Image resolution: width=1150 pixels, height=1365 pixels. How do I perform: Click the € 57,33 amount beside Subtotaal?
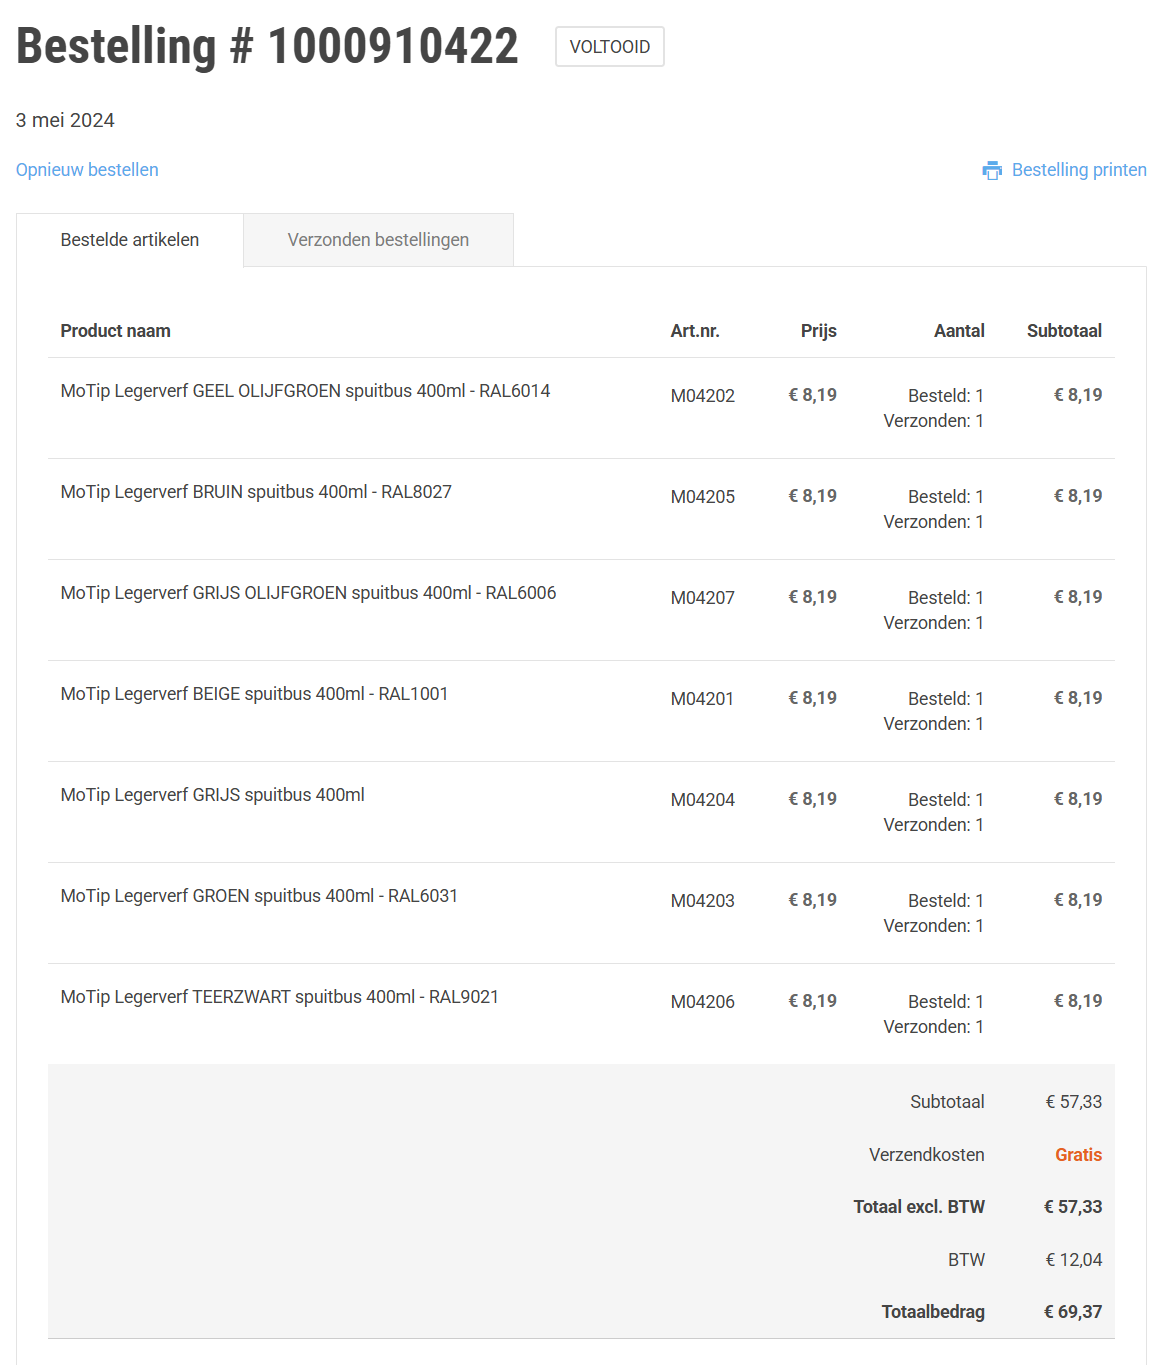tap(1074, 1102)
